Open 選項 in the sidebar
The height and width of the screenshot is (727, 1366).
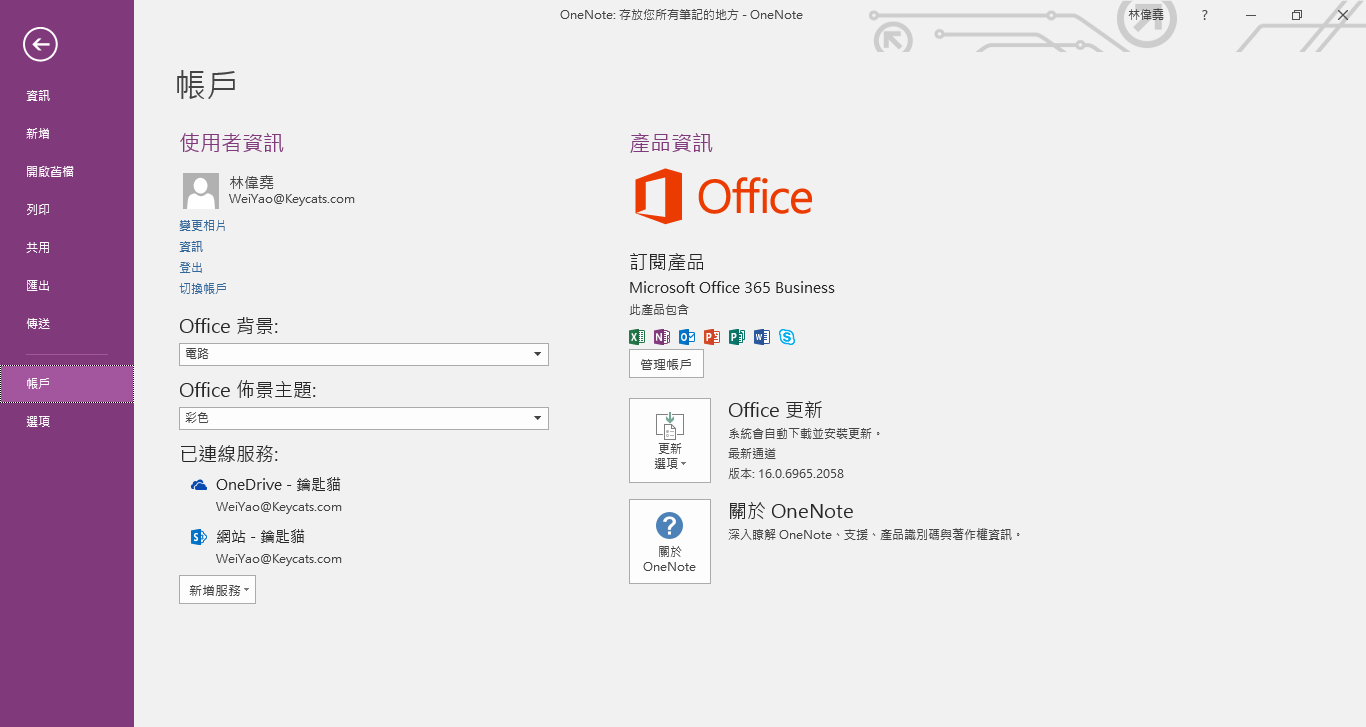(x=67, y=422)
